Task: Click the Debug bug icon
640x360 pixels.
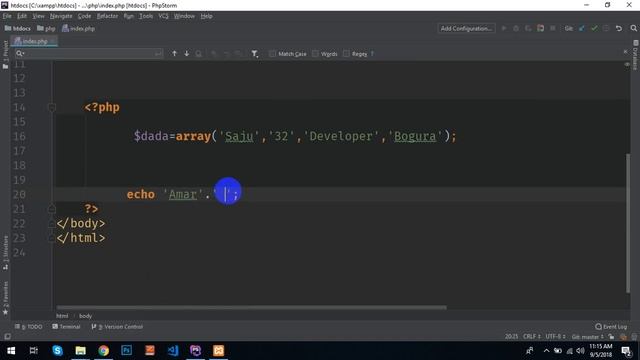Action: point(516,28)
